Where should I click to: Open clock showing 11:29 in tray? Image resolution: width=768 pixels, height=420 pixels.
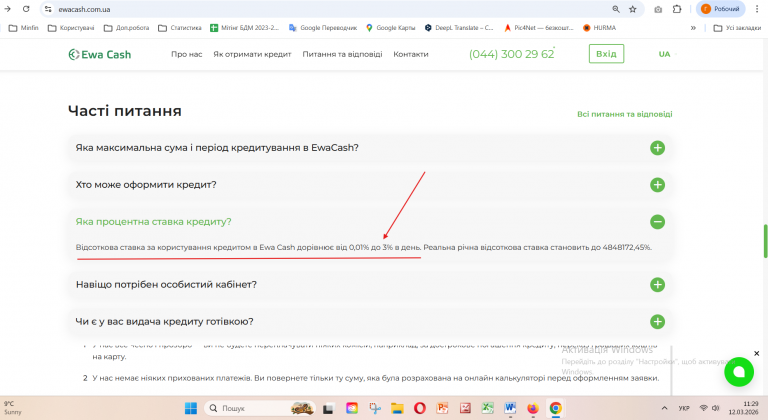coord(744,408)
